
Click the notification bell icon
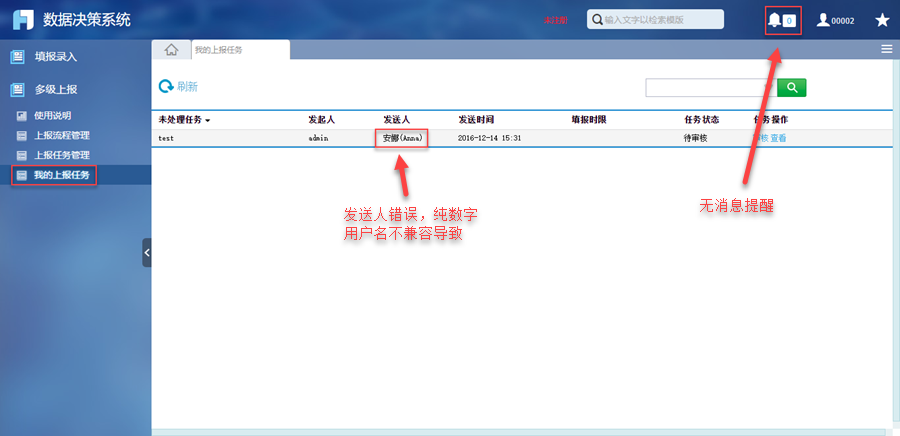[774, 20]
